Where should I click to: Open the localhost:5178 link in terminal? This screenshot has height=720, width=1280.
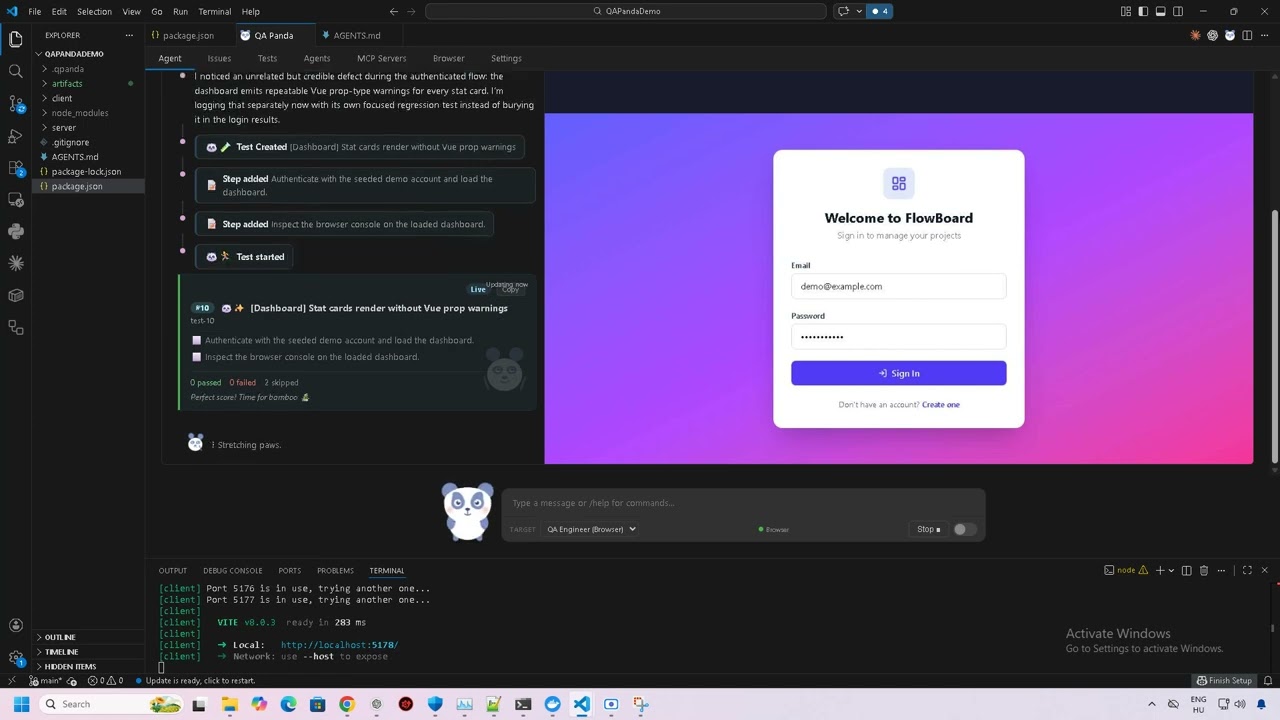tap(339, 645)
